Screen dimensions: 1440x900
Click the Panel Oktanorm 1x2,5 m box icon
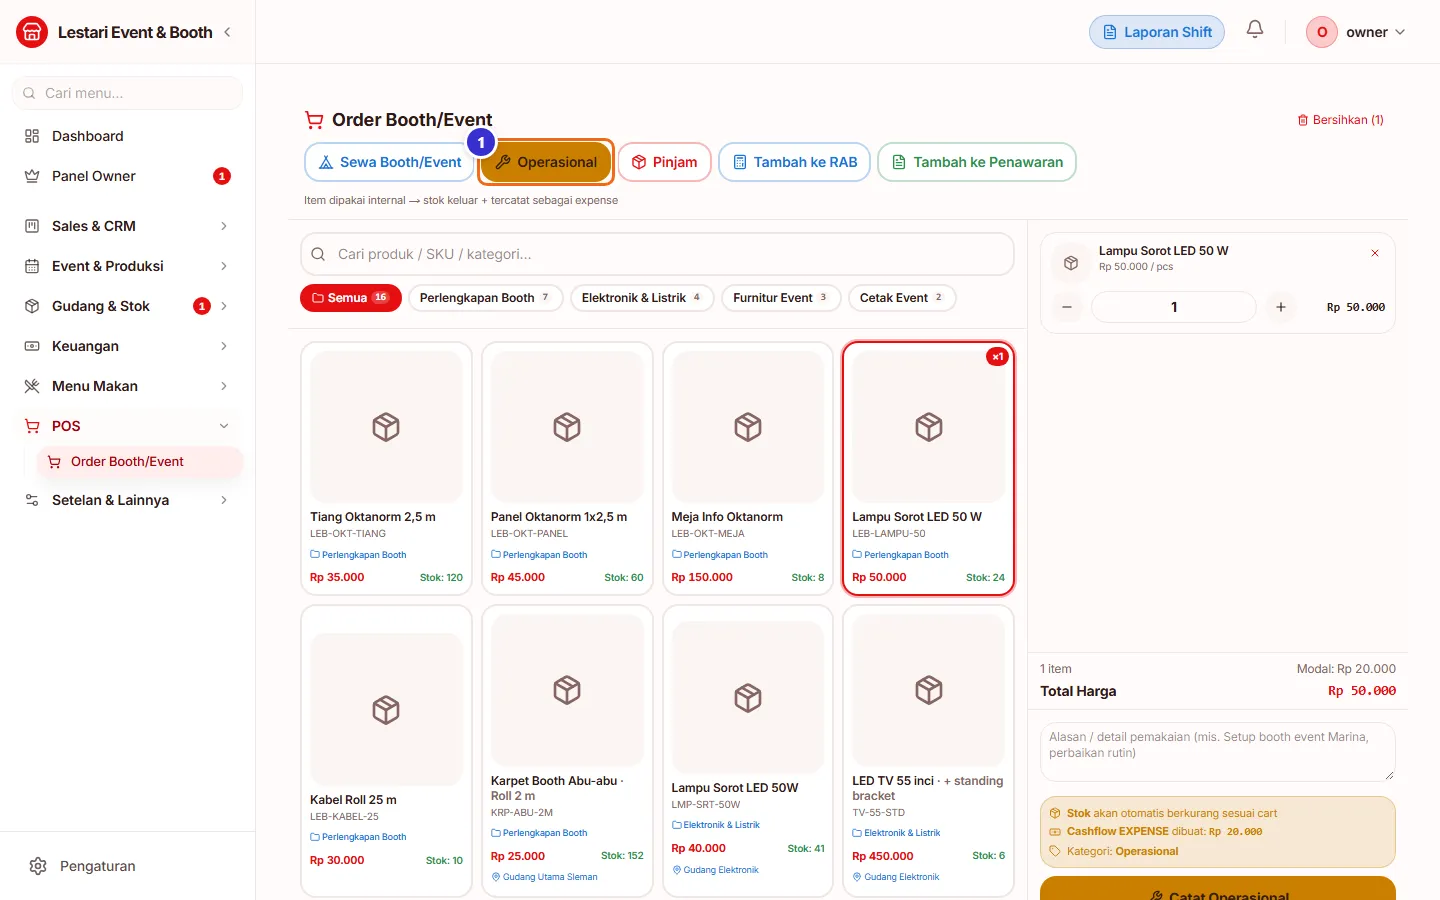(x=567, y=427)
